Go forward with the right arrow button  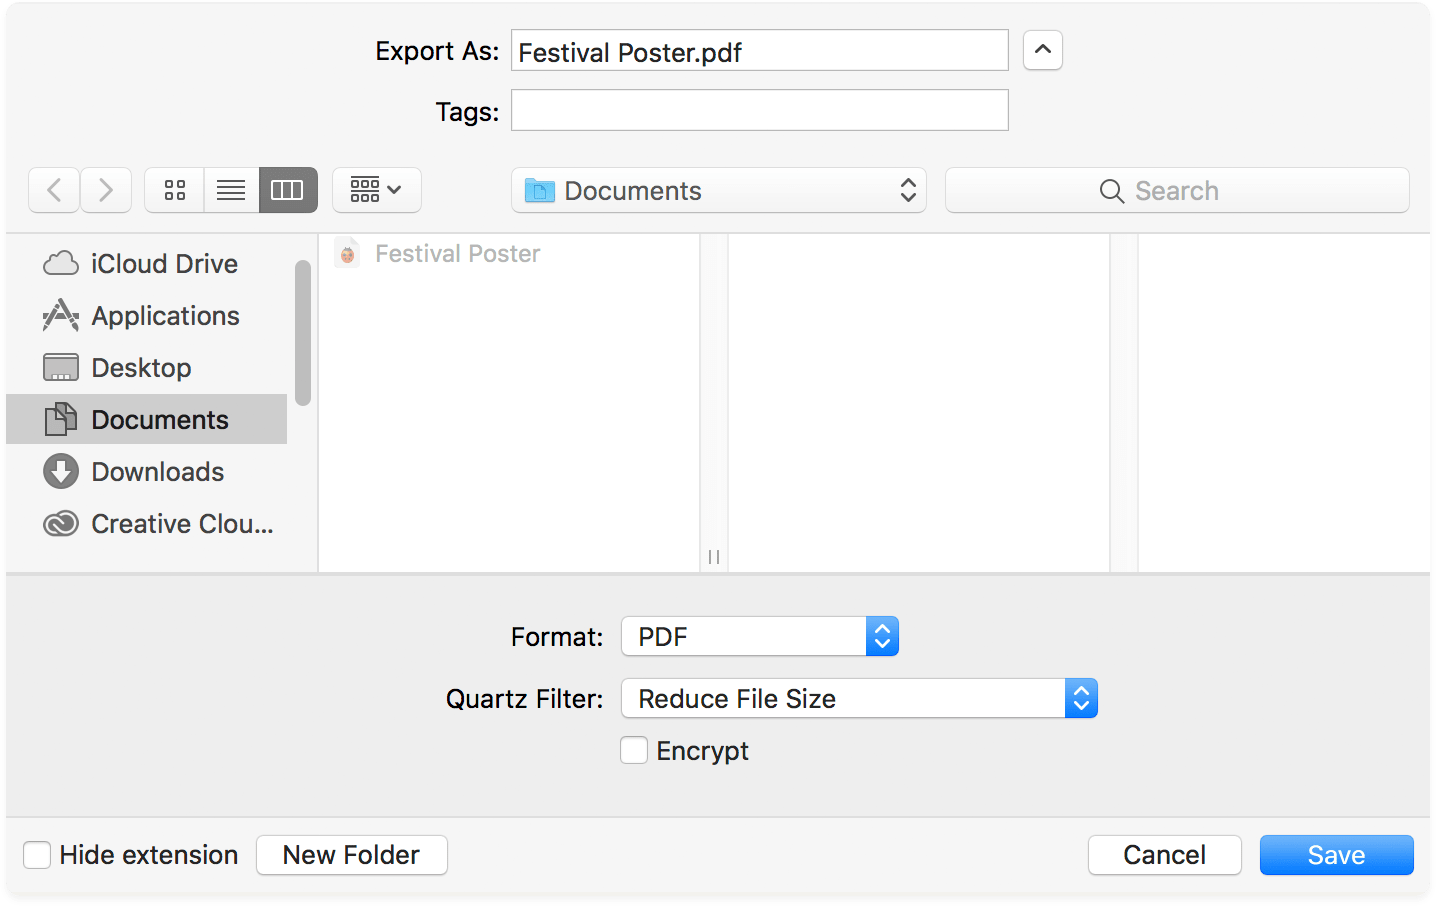(x=106, y=190)
